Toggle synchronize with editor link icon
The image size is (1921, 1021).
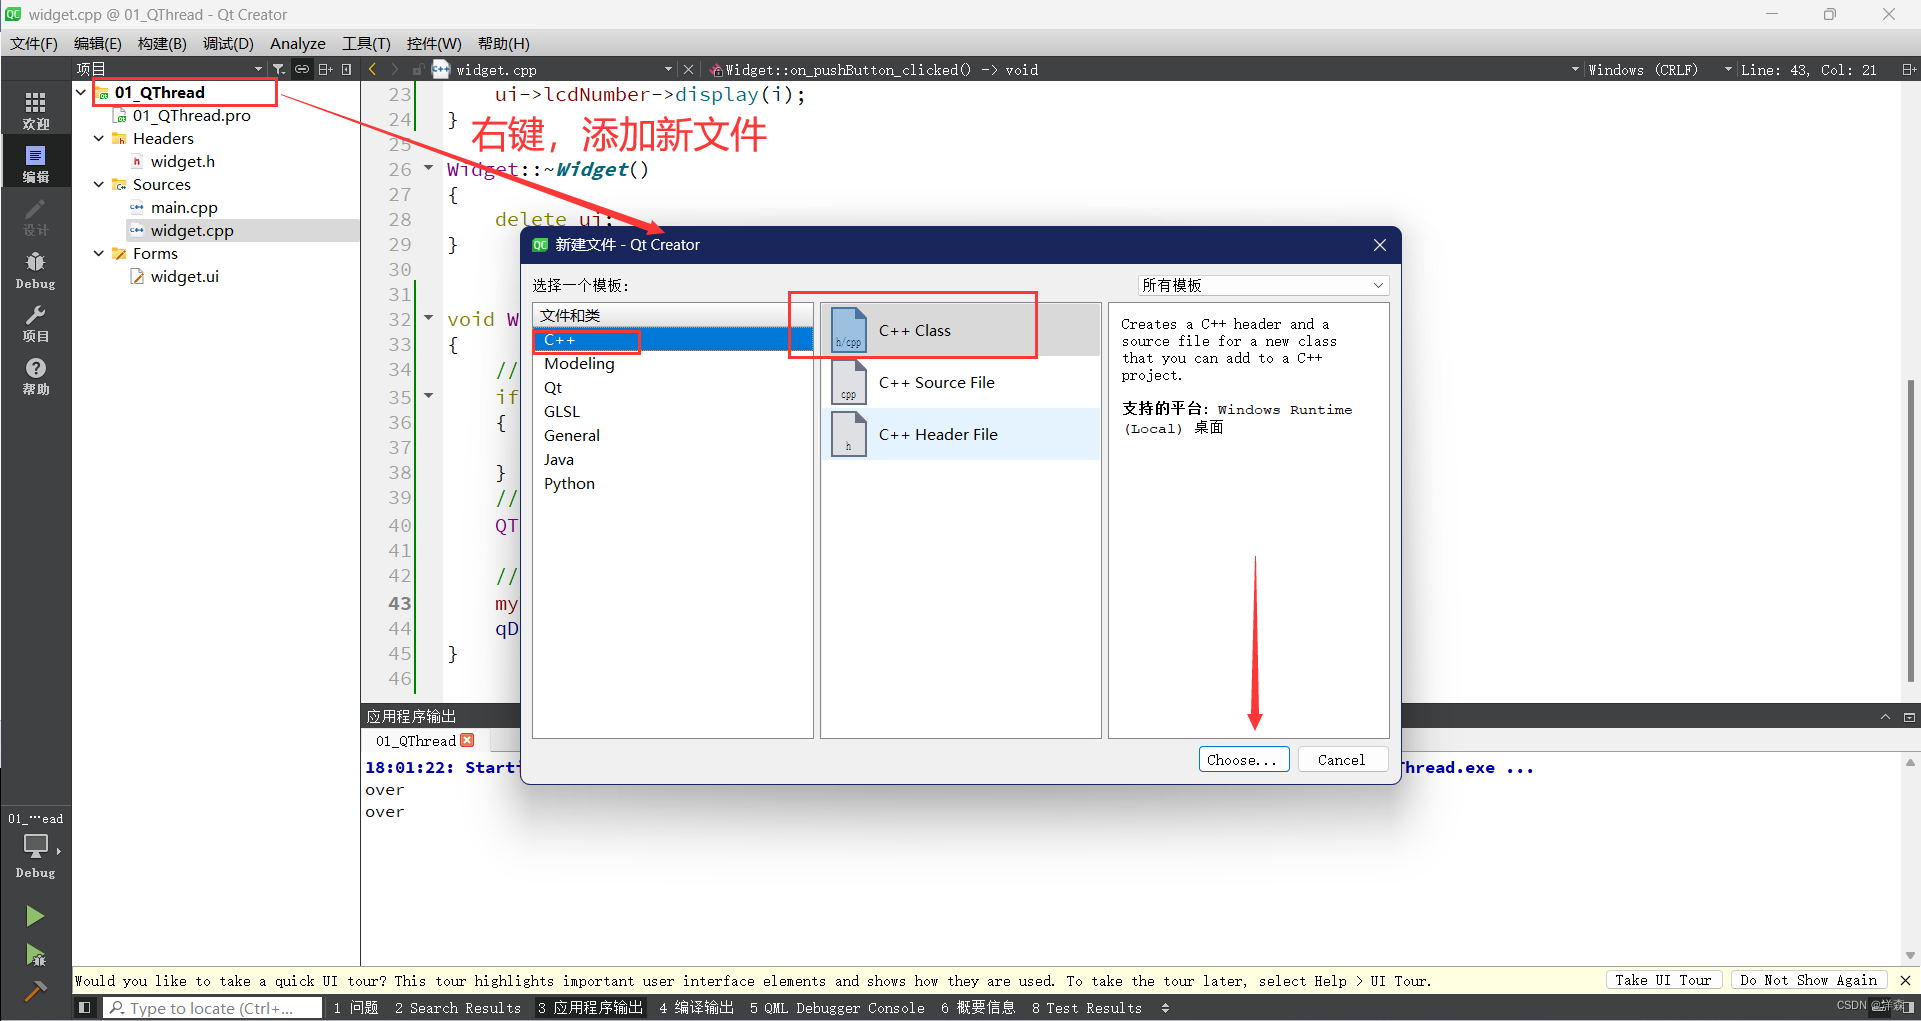click(302, 69)
